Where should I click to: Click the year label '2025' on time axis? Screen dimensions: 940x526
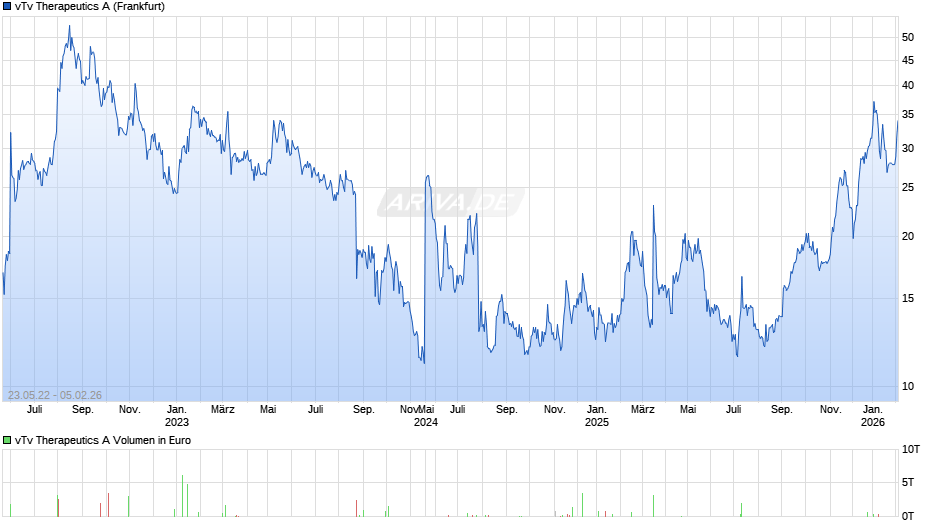tap(596, 422)
